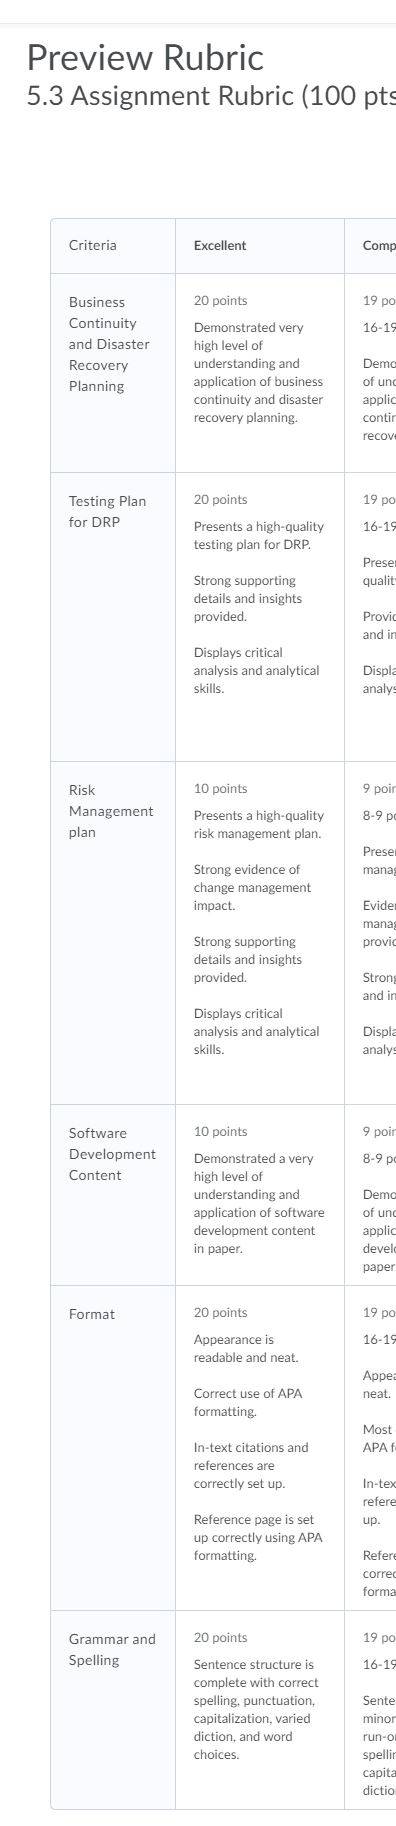Screen dimensions: 396x1826
Task: Select the software development content Excellent description
Action: point(259,1204)
